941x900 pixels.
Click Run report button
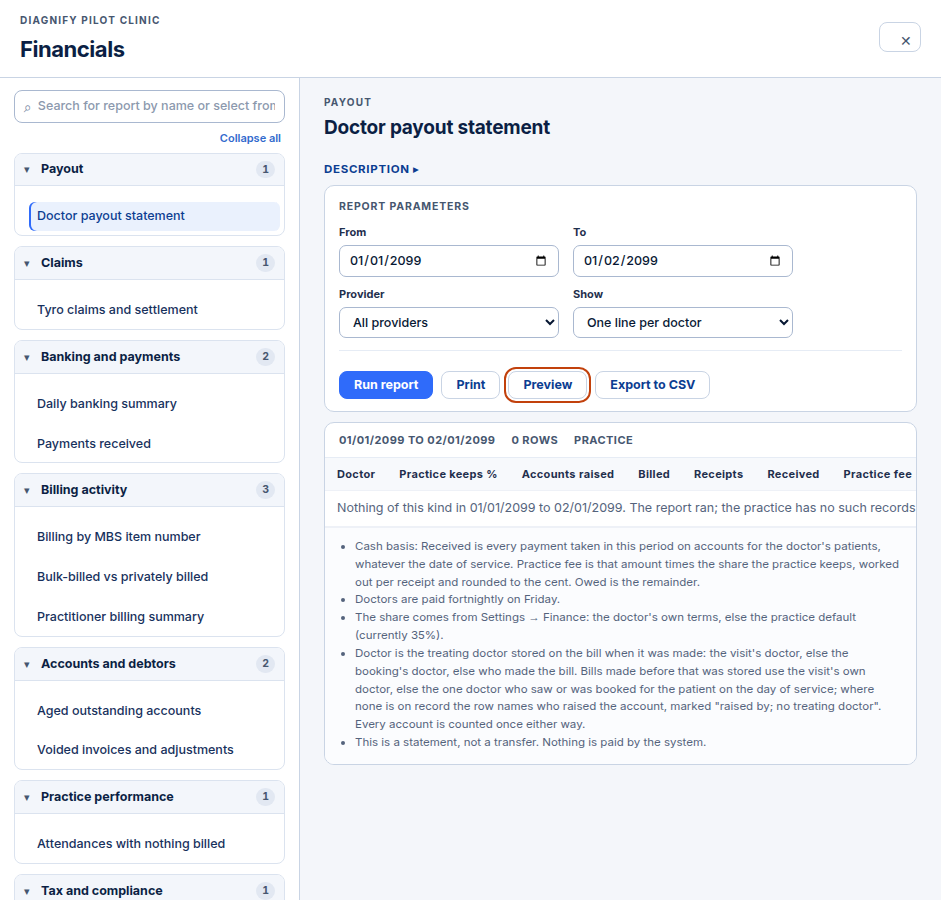click(386, 385)
